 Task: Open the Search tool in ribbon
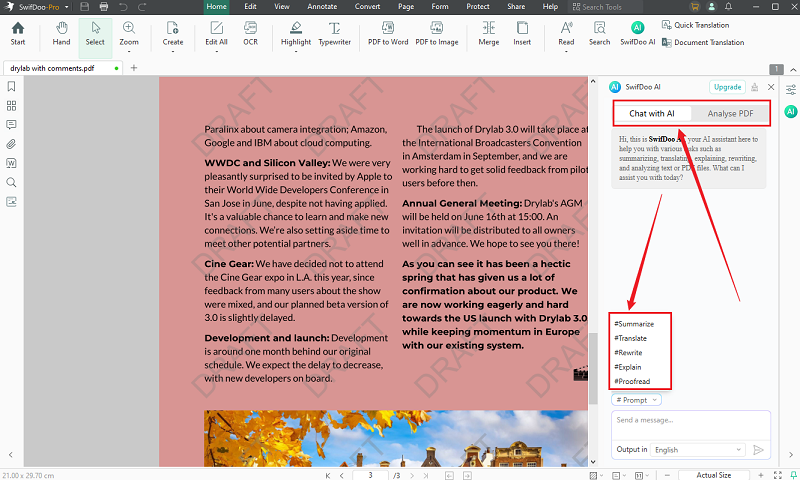pyautogui.click(x=599, y=34)
